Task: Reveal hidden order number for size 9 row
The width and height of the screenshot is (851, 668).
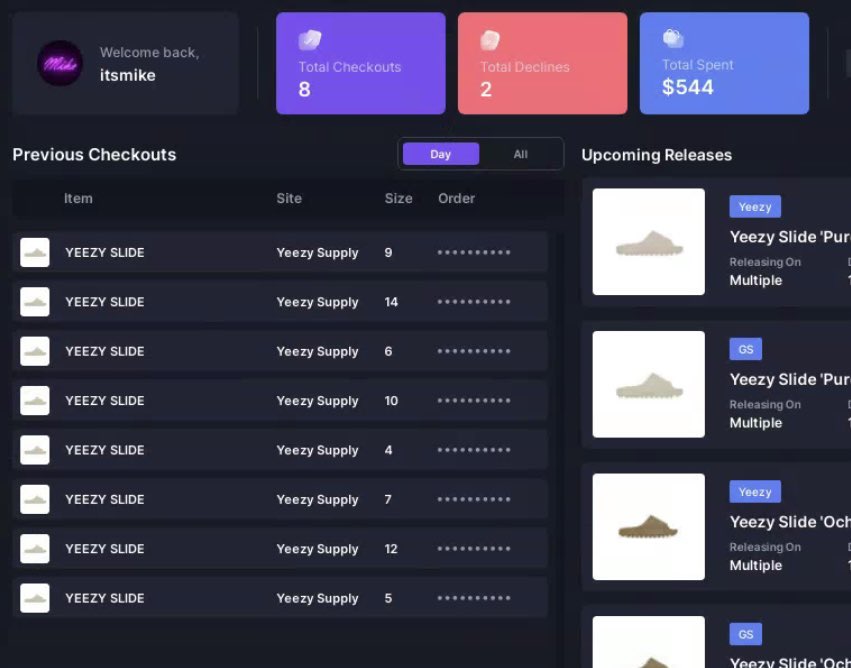Action: 474,252
